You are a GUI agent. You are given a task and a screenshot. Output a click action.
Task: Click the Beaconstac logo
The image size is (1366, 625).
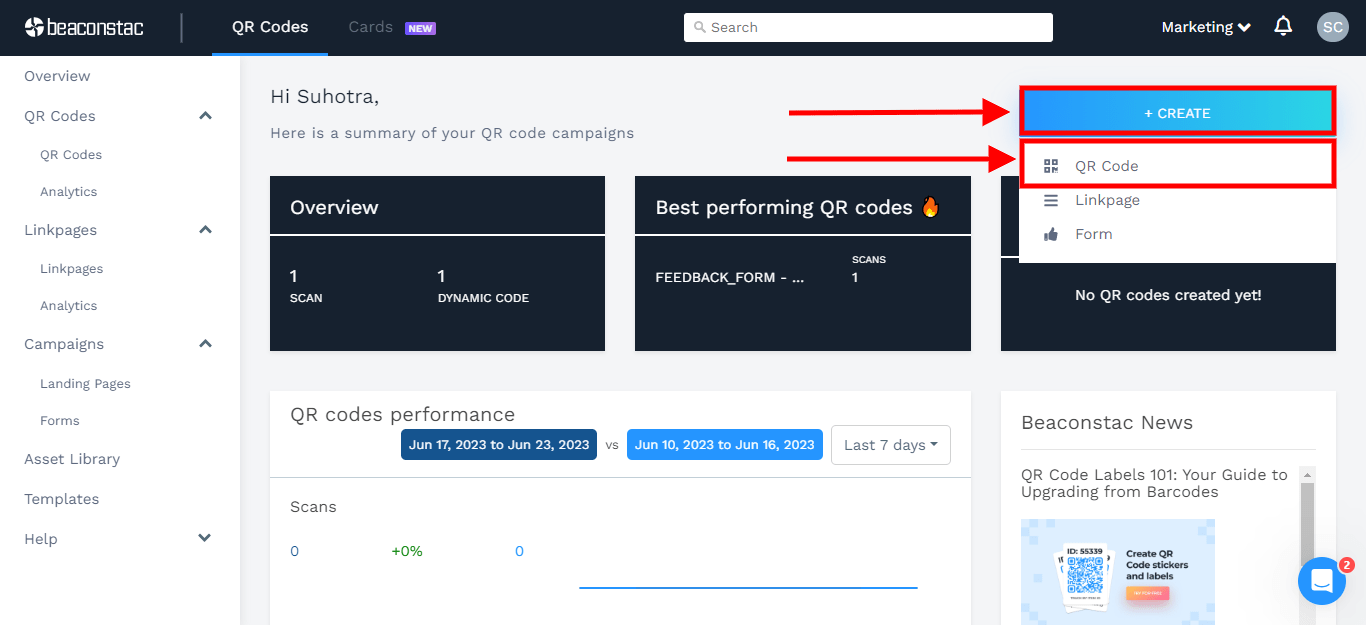(84, 27)
